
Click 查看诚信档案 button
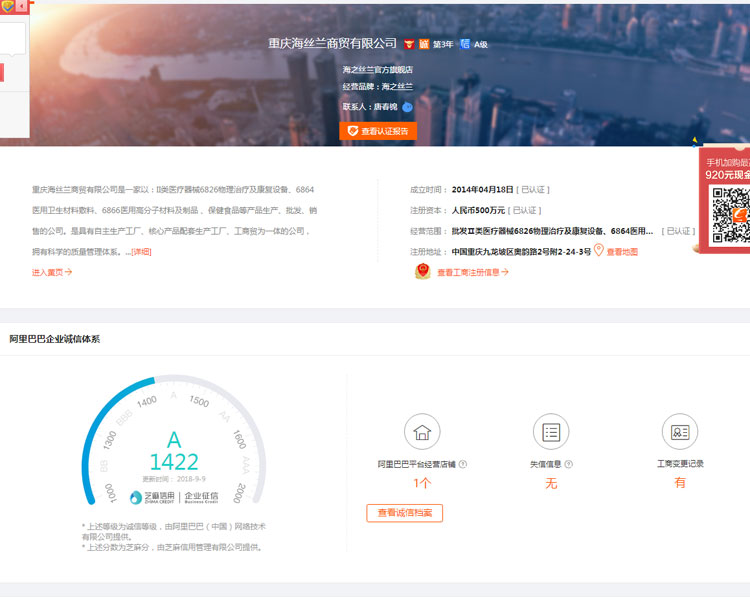(x=404, y=513)
